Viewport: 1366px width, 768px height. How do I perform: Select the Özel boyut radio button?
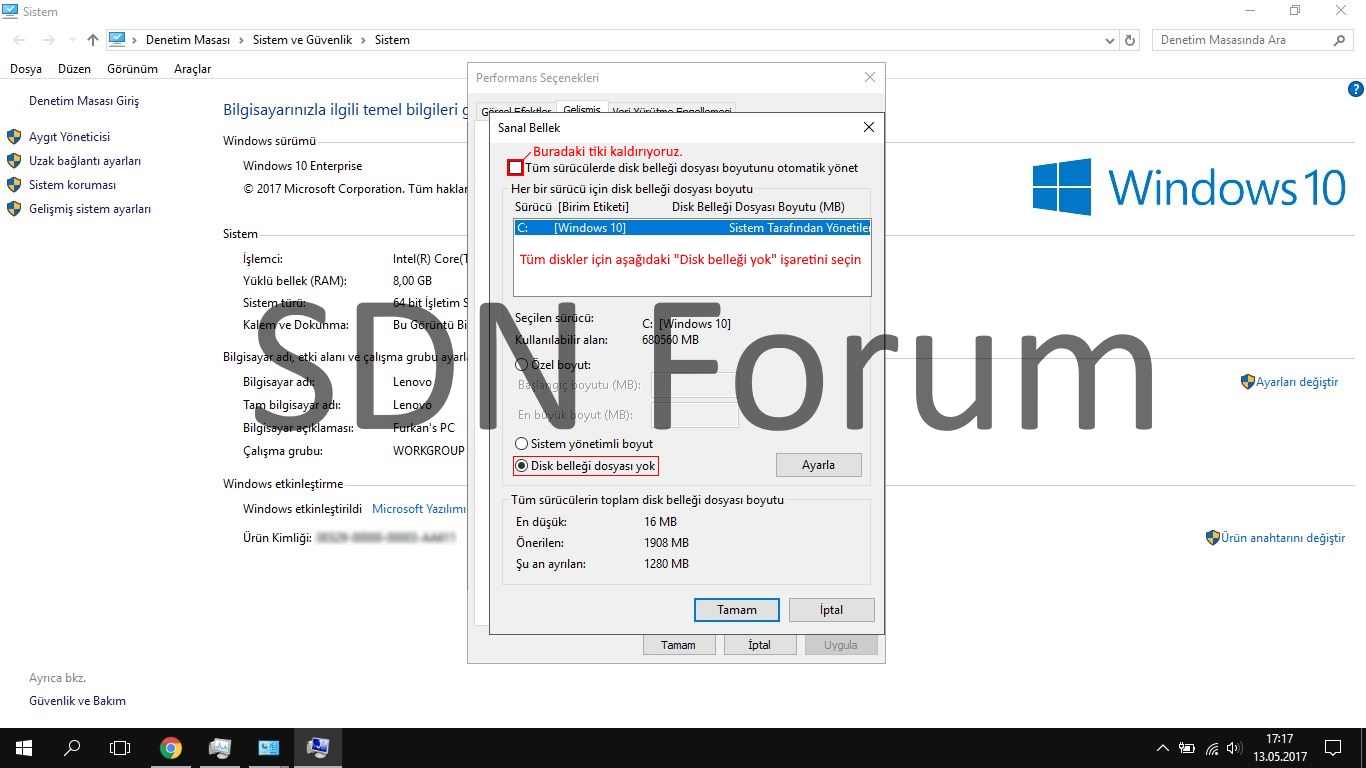click(x=521, y=365)
